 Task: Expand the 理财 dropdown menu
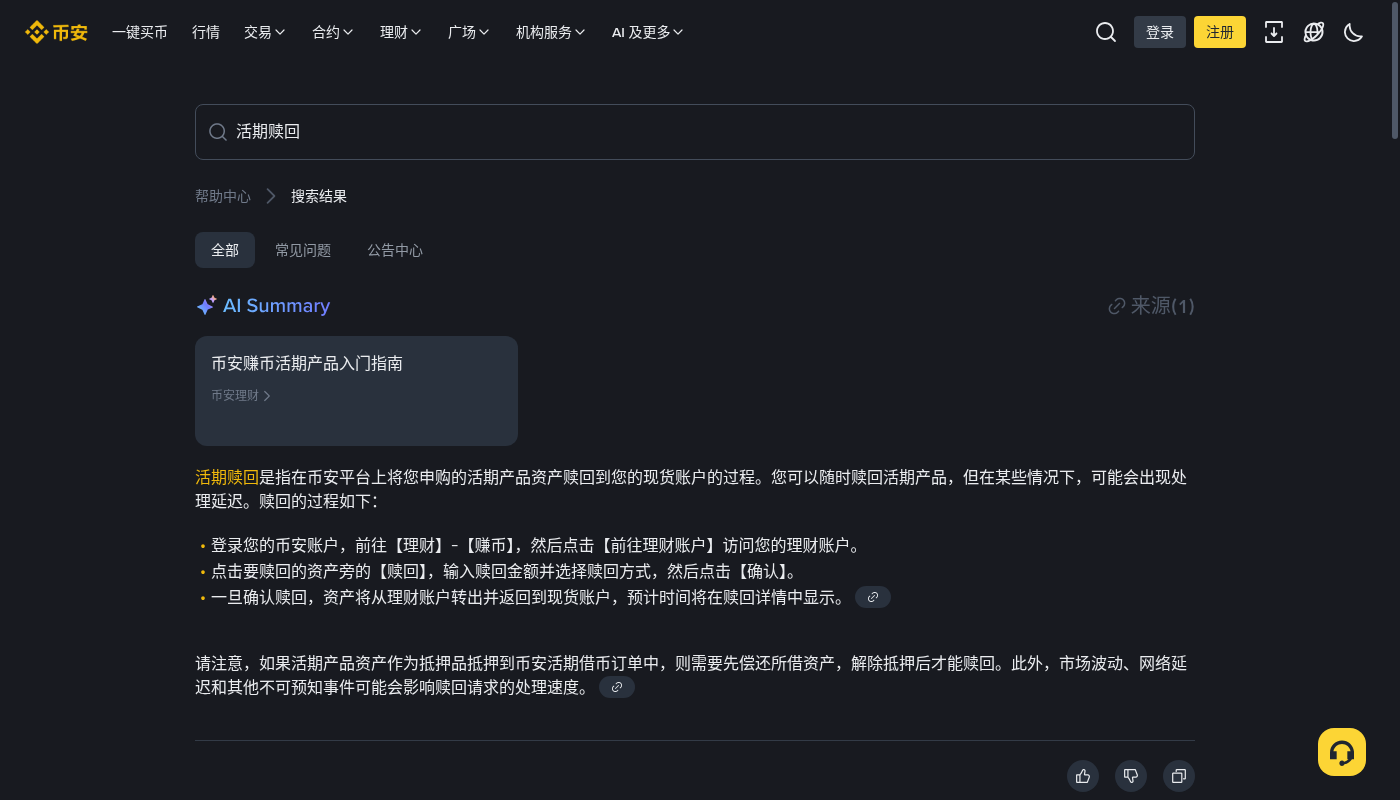pyautogui.click(x=401, y=32)
